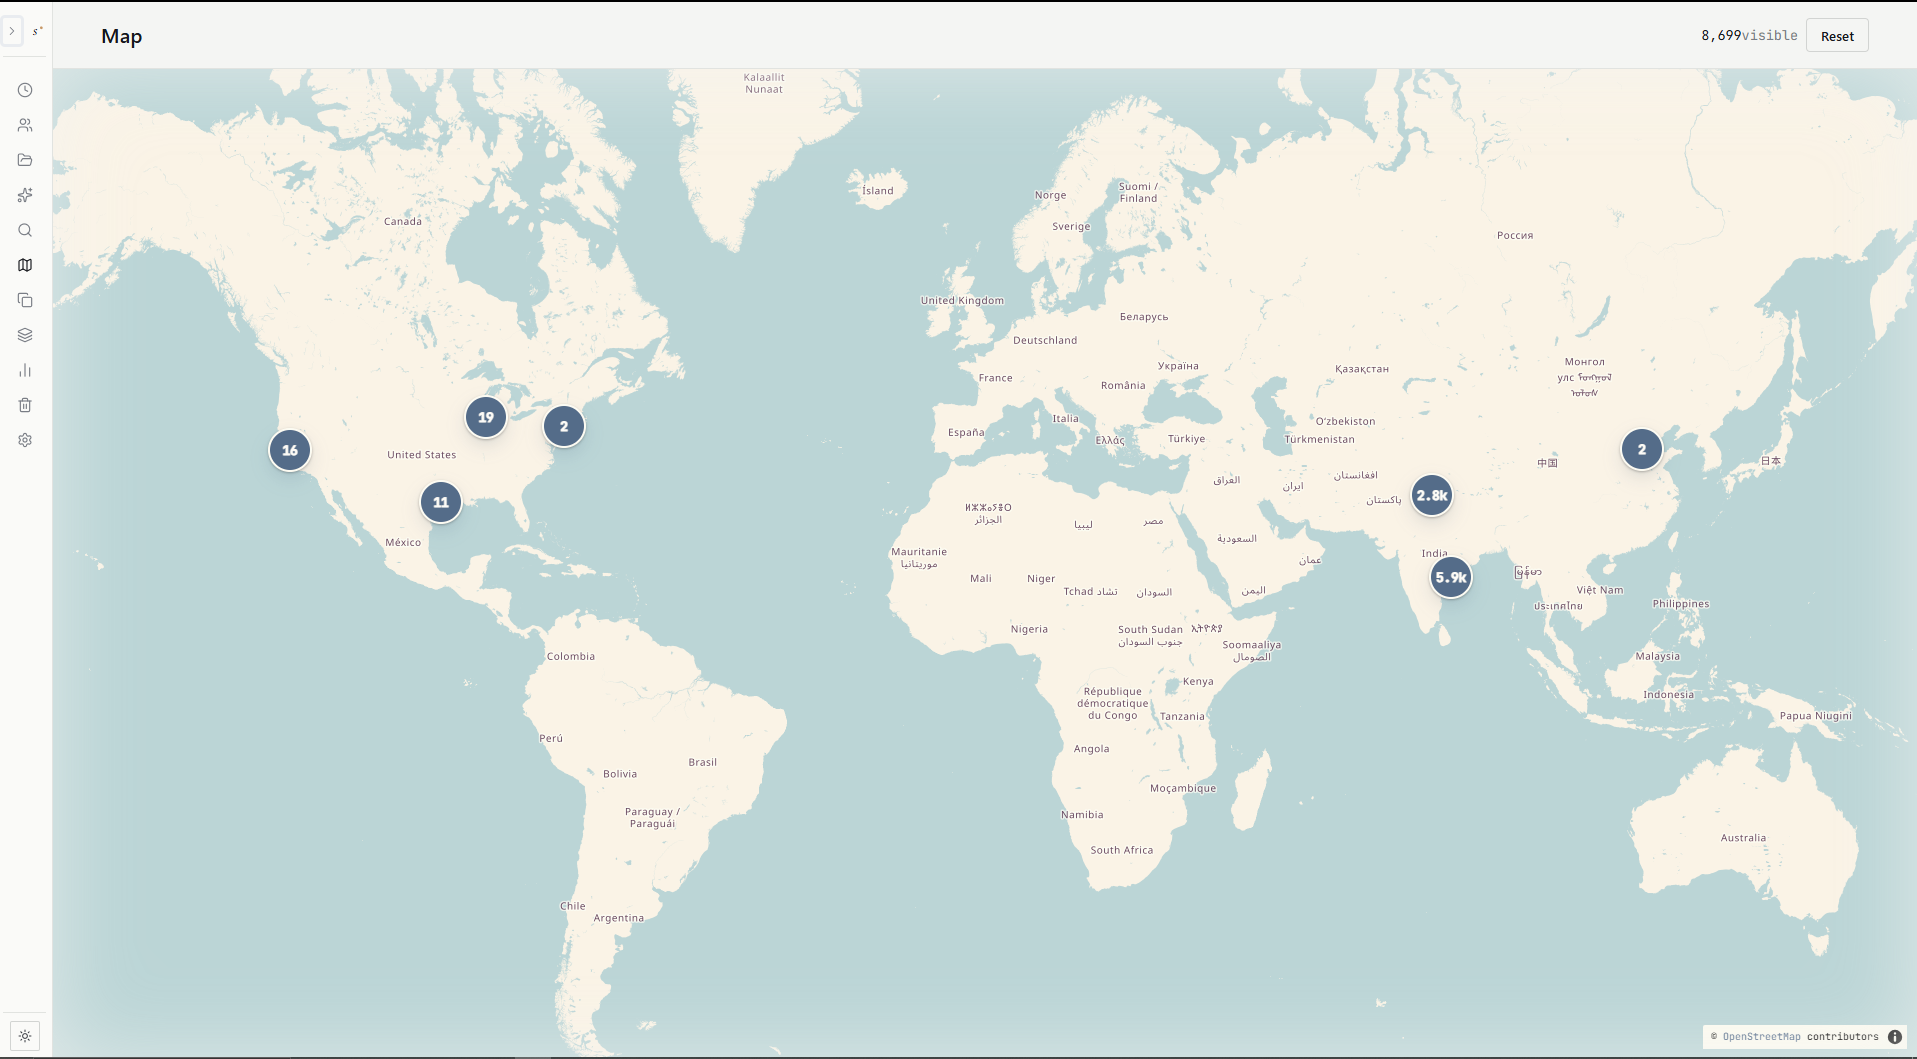
Task: Click the 2 cluster near US east coast
Action: 564,426
